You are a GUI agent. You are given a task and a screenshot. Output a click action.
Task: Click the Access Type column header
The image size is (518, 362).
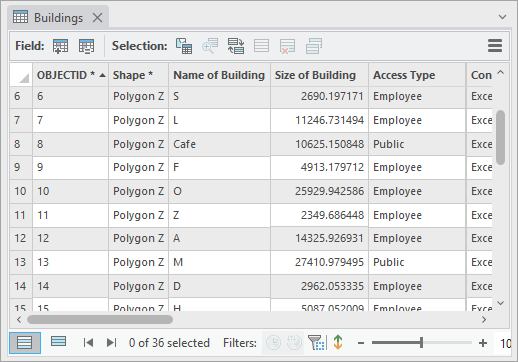[x=417, y=75]
